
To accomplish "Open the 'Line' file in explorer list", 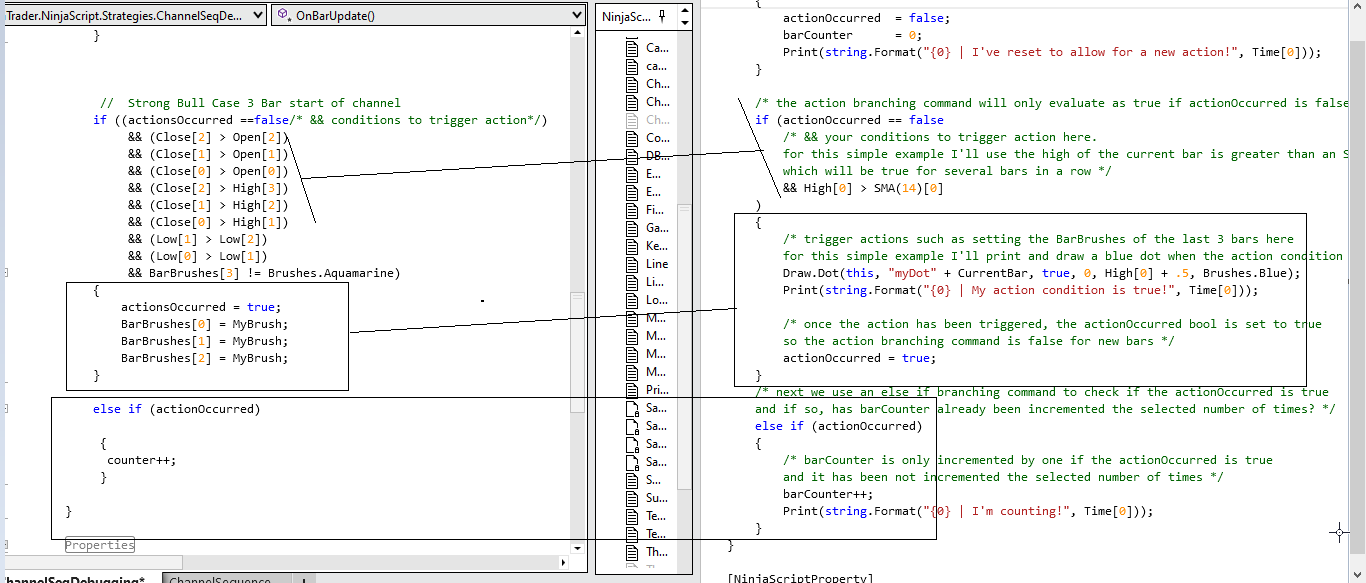I will 657,264.
